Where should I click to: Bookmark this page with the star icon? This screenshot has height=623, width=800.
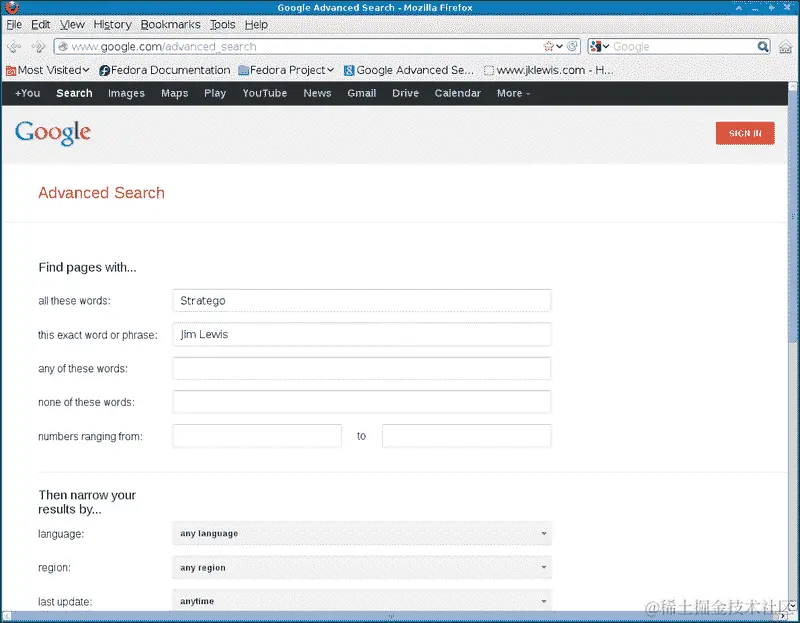548,46
